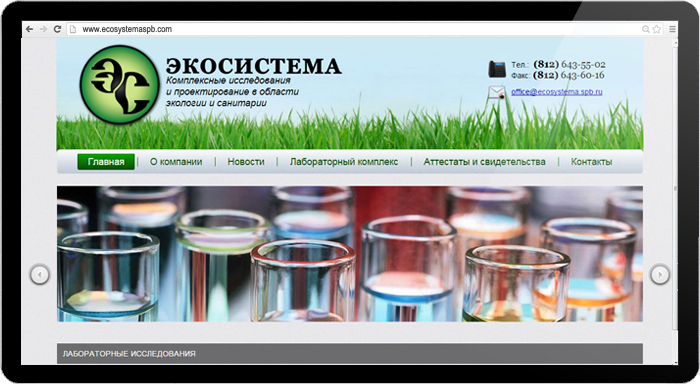This screenshot has width=700, height=384.
Task: Open the browser hamburger menu
Action: pyautogui.click(x=672, y=29)
